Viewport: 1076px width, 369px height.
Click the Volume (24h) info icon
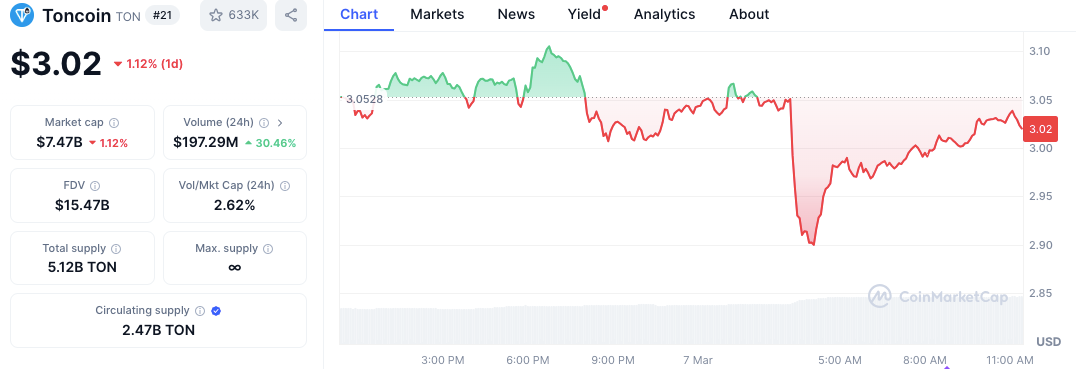(264, 123)
